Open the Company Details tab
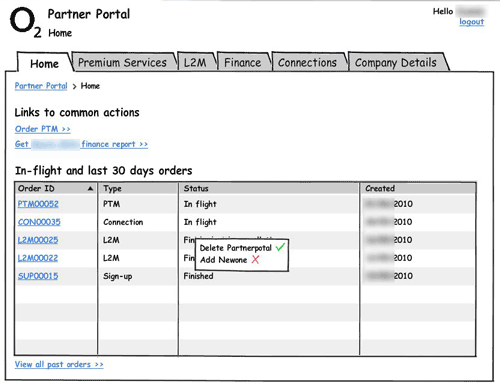This screenshot has height=386, width=500. click(x=396, y=62)
